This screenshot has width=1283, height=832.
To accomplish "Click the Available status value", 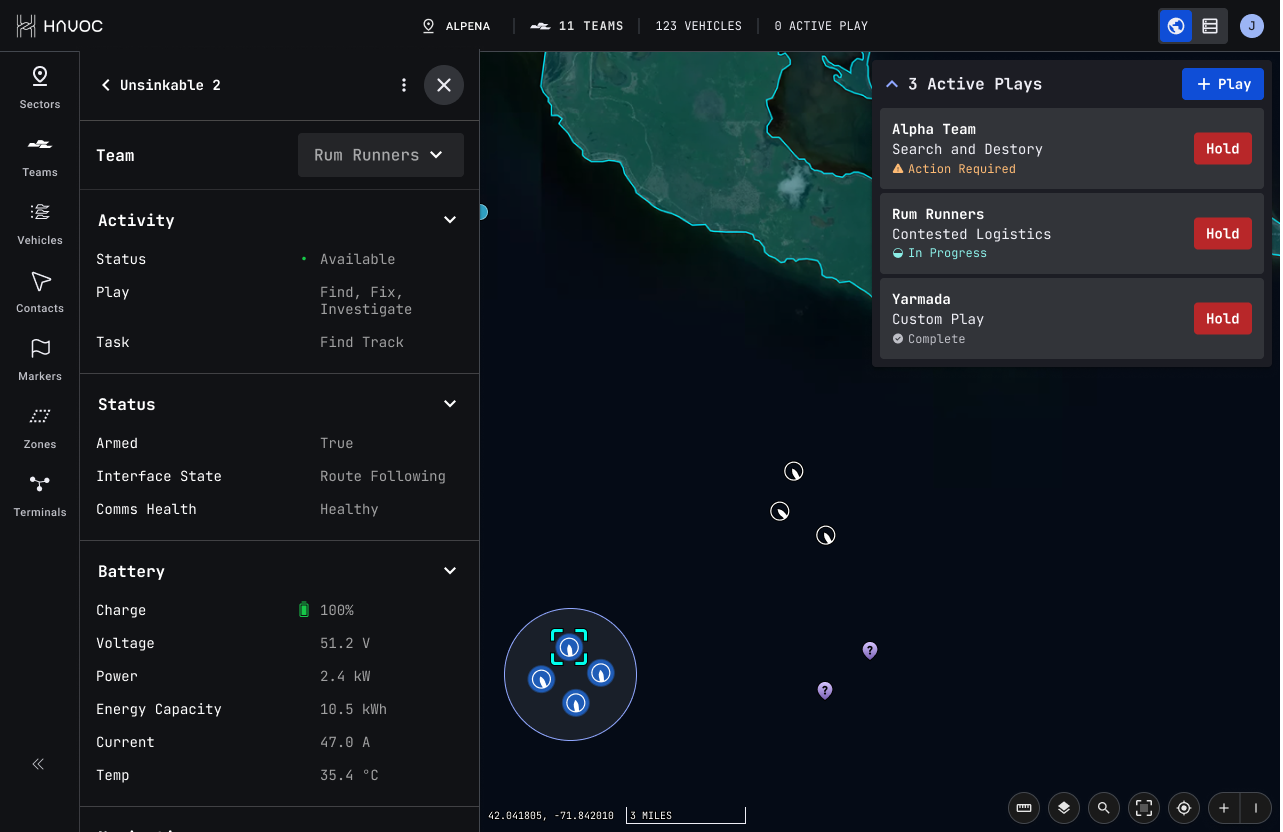I will coord(357,259).
